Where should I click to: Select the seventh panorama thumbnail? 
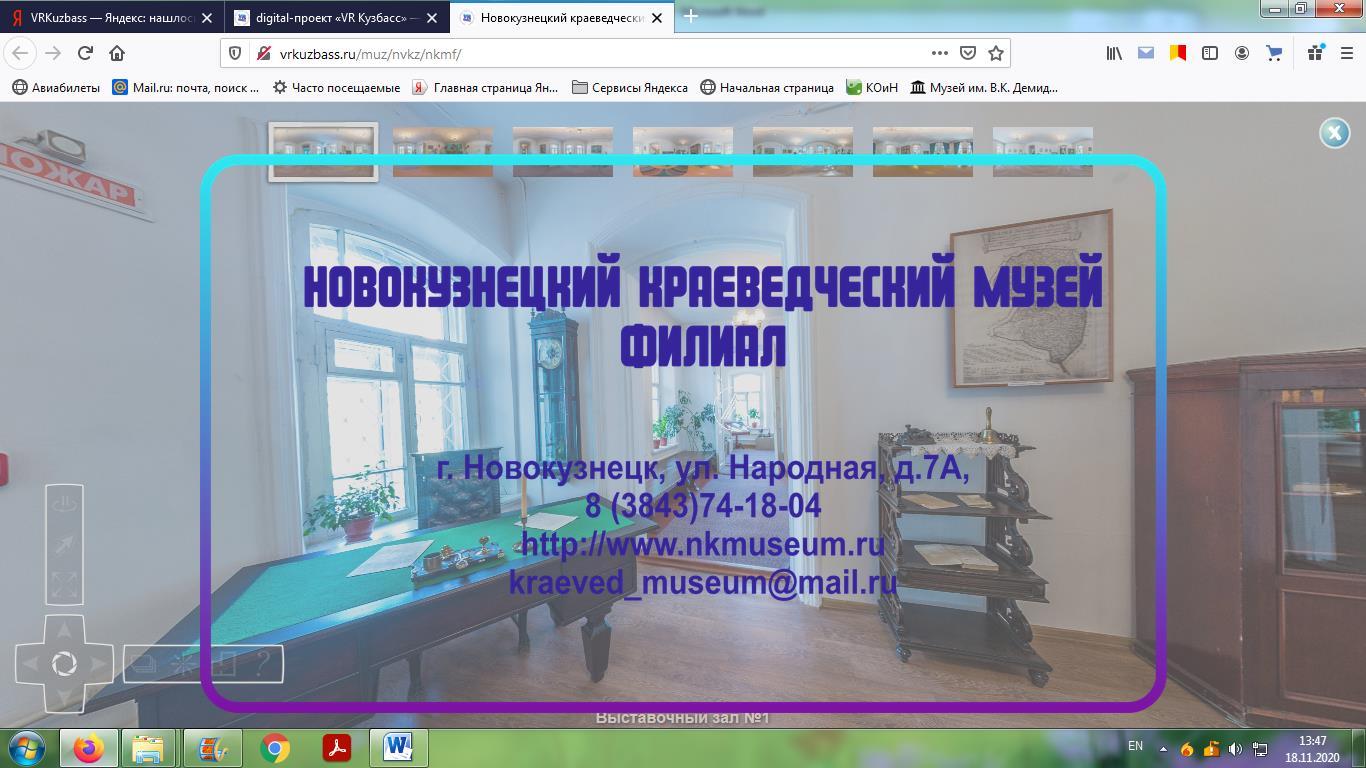click(1043, 152)
